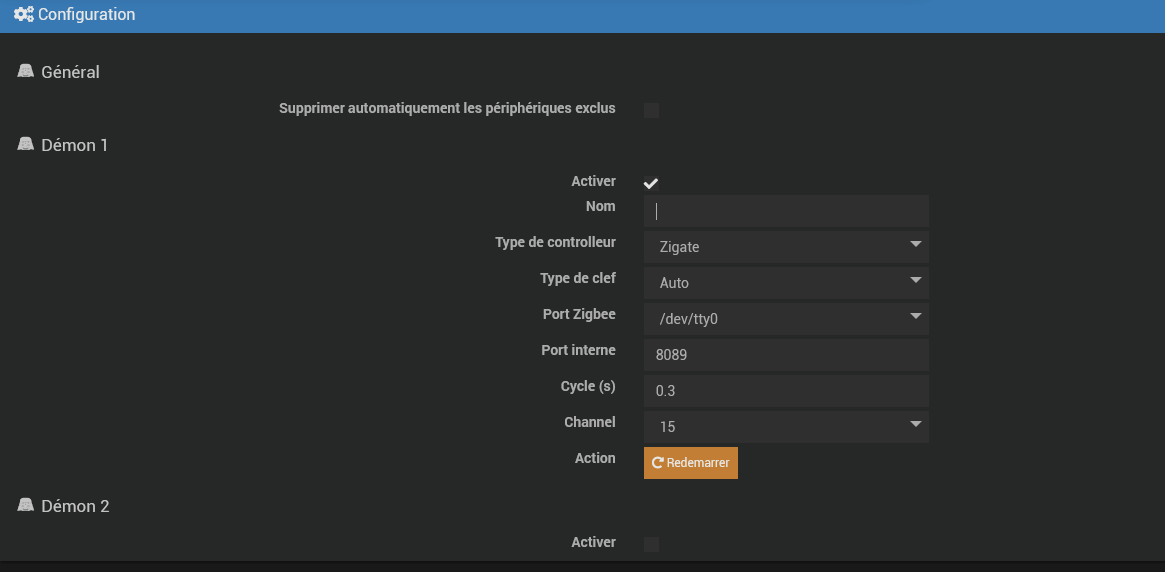Click the Port interne field with 8089
Screen dimensions: 1165x572
[x=786, y=355]
